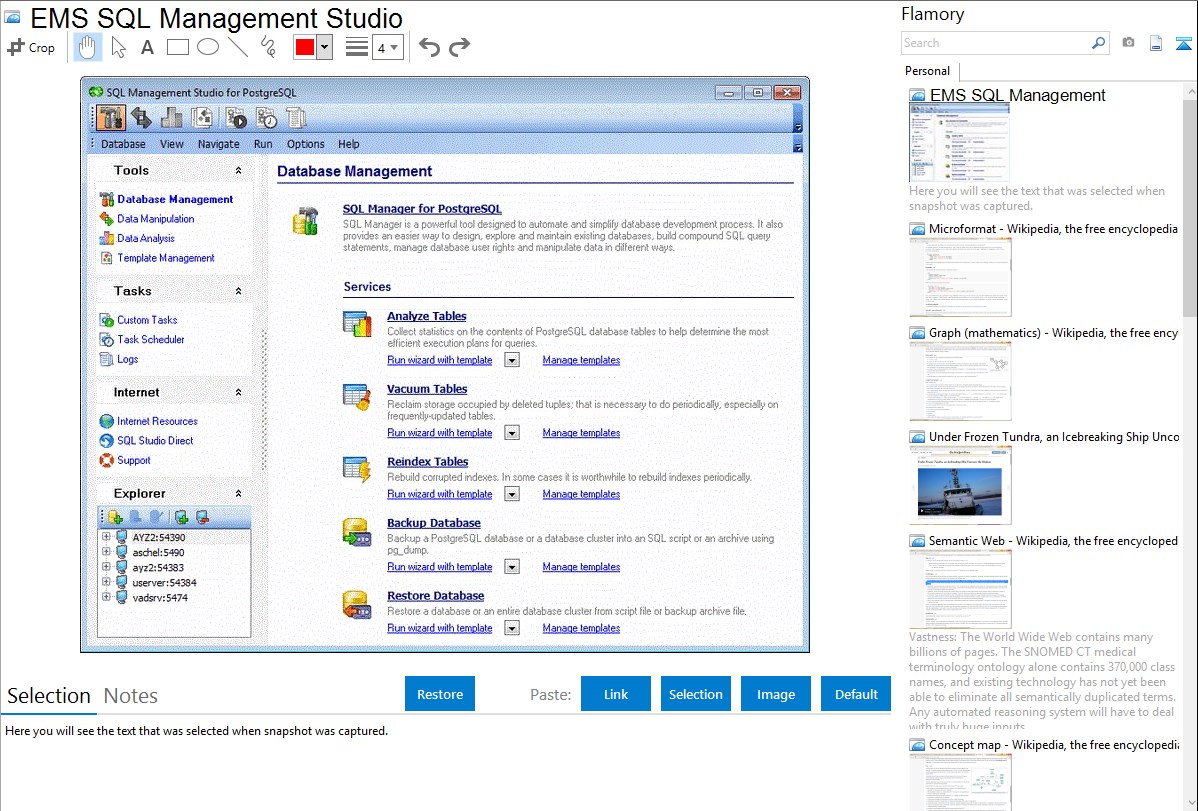This screenshot has height=811, width=1198.
Task: Click the Database Management toolbar icon
Action: pyautogui.click(x=111, y=118)
